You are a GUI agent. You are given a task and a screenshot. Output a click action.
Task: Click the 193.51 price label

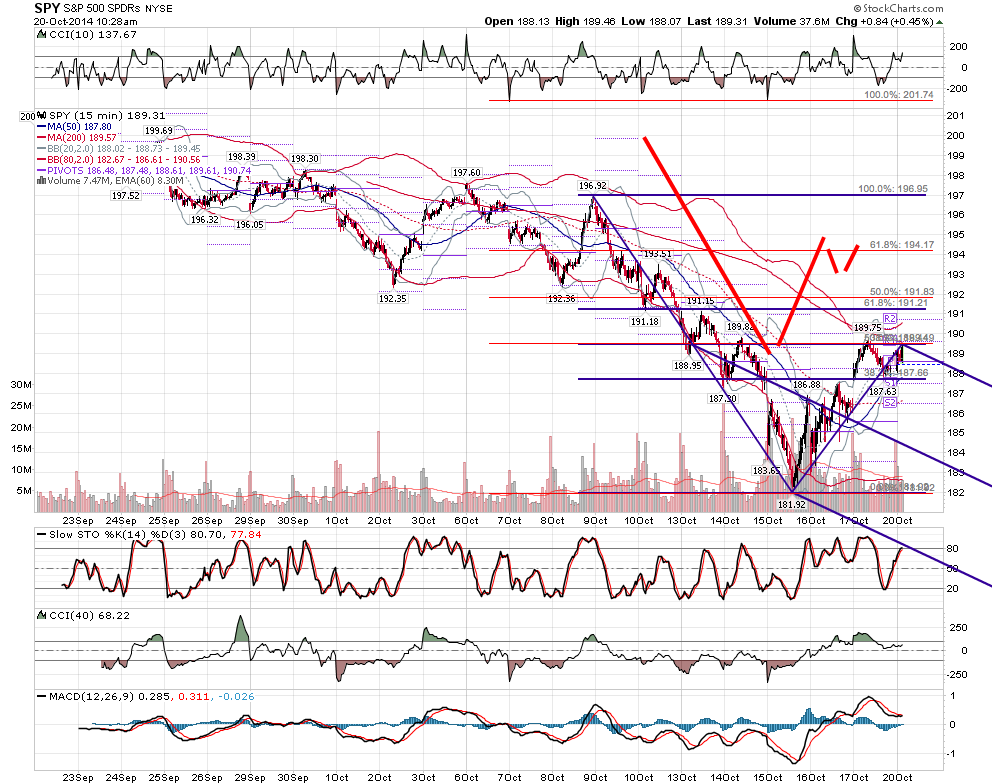(x=658, y=254)
